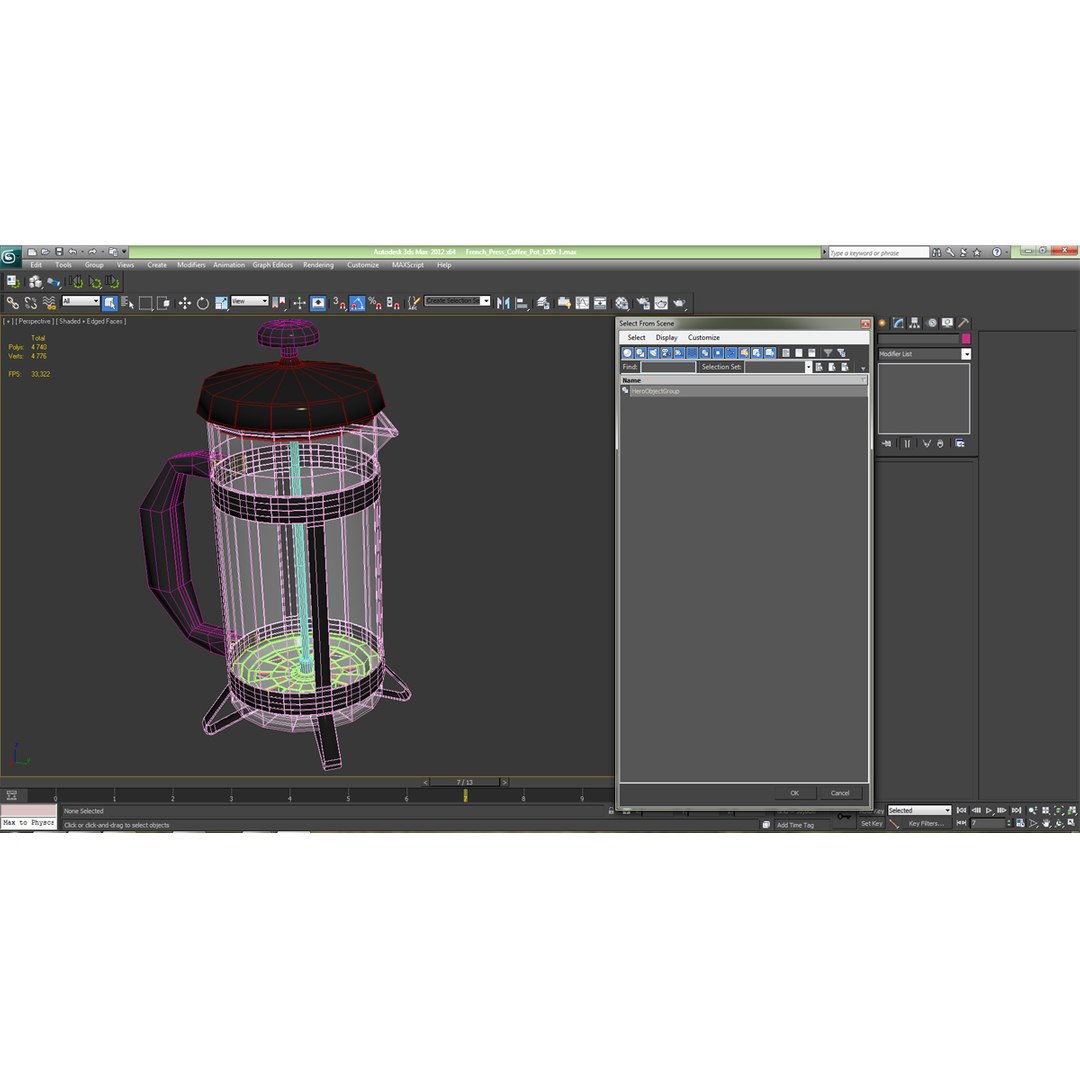
Task: Open the Edit menu
Action: [36, 265]
